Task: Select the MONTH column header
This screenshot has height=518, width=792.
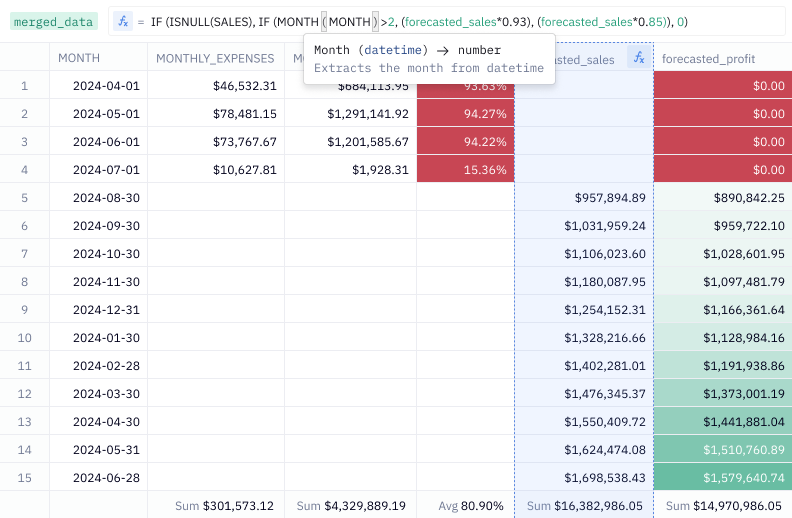Action: point(79,59)
